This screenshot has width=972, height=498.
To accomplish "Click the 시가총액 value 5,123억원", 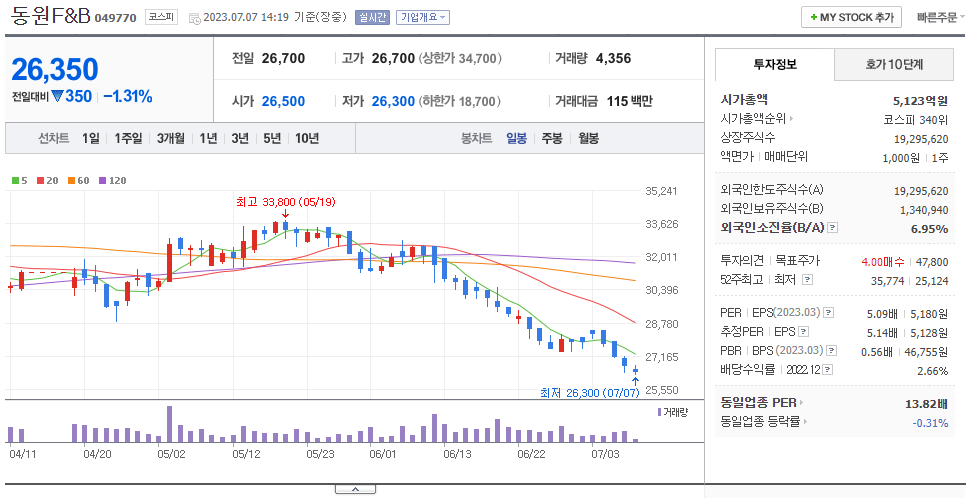I will click(921, 100).
